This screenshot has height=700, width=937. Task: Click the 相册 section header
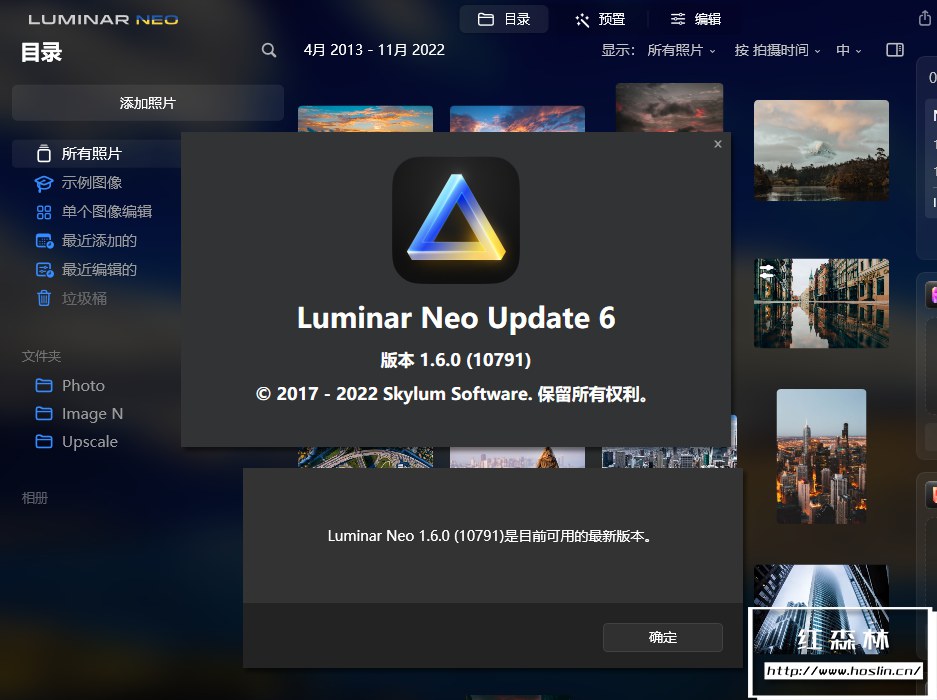[35, 498]
